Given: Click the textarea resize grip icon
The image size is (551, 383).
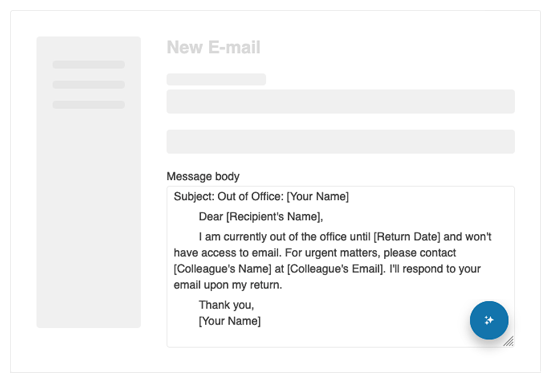Looking at the screenshot, I should pyautogui.click(x=508, y=341).
